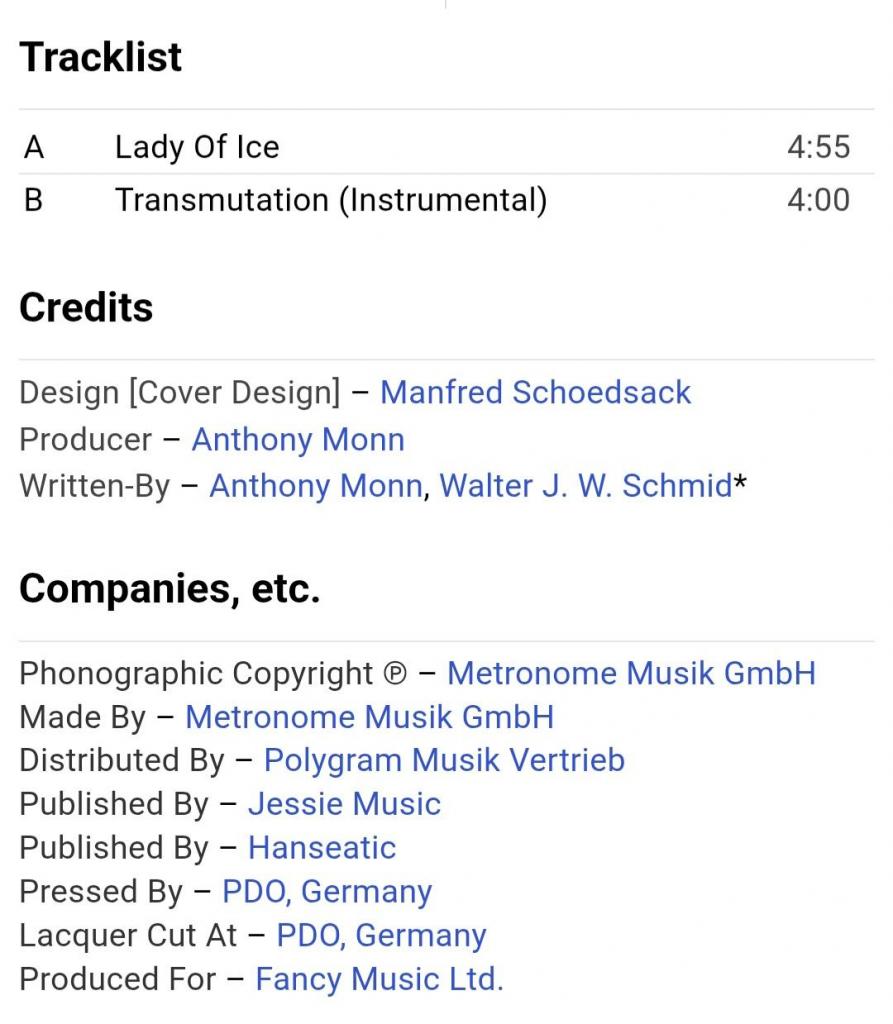Open Manfred Schoedsack cover design credit

[535, 392]
